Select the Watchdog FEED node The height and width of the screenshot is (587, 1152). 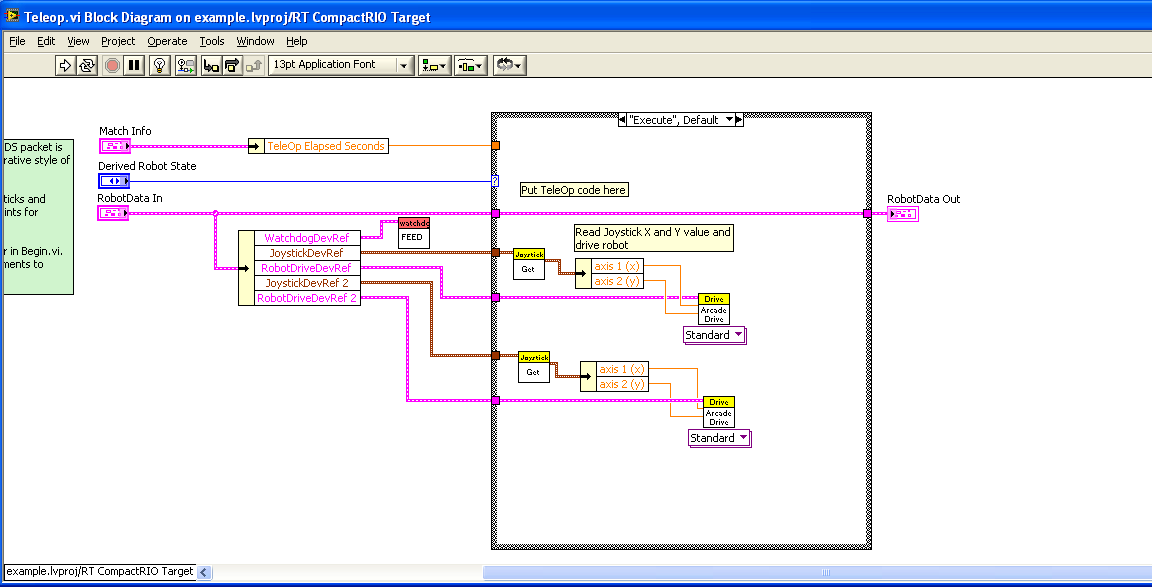tap(414, 233)
